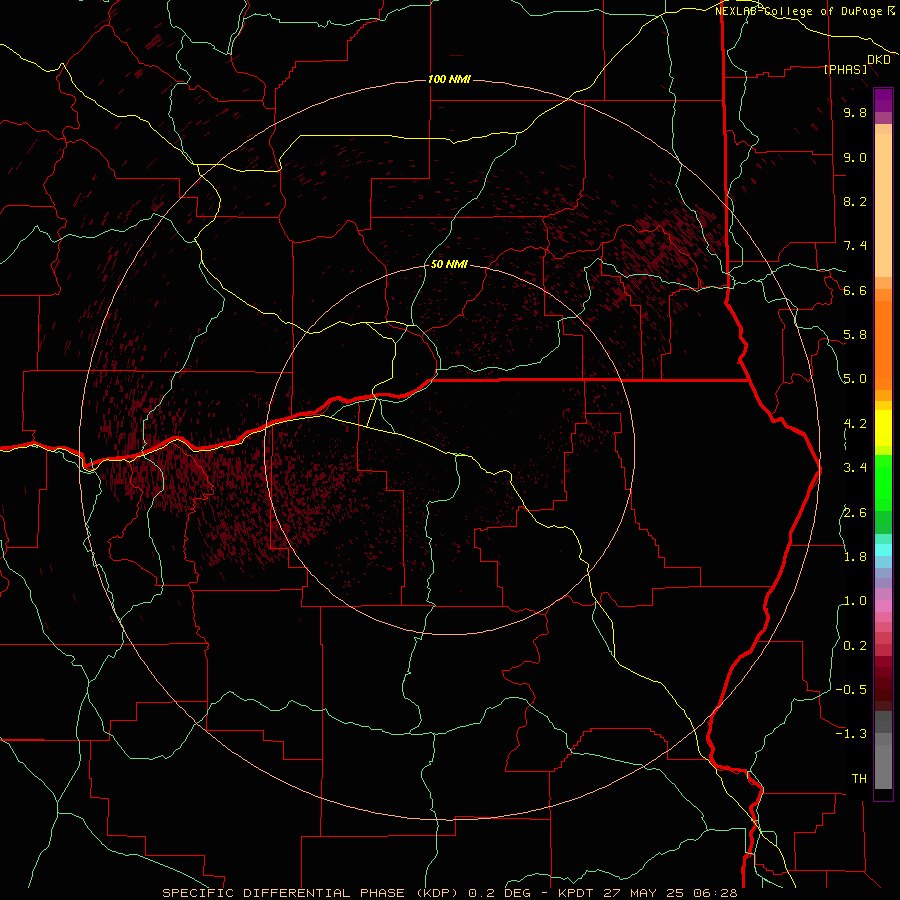Click the 6.6 value on the color scale

(x=855, y=290)
